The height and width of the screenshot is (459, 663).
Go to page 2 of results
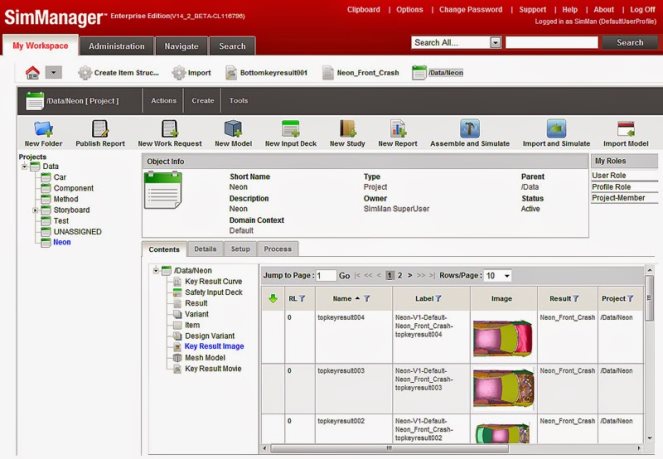pyautogui.click(x=400, y=276)
